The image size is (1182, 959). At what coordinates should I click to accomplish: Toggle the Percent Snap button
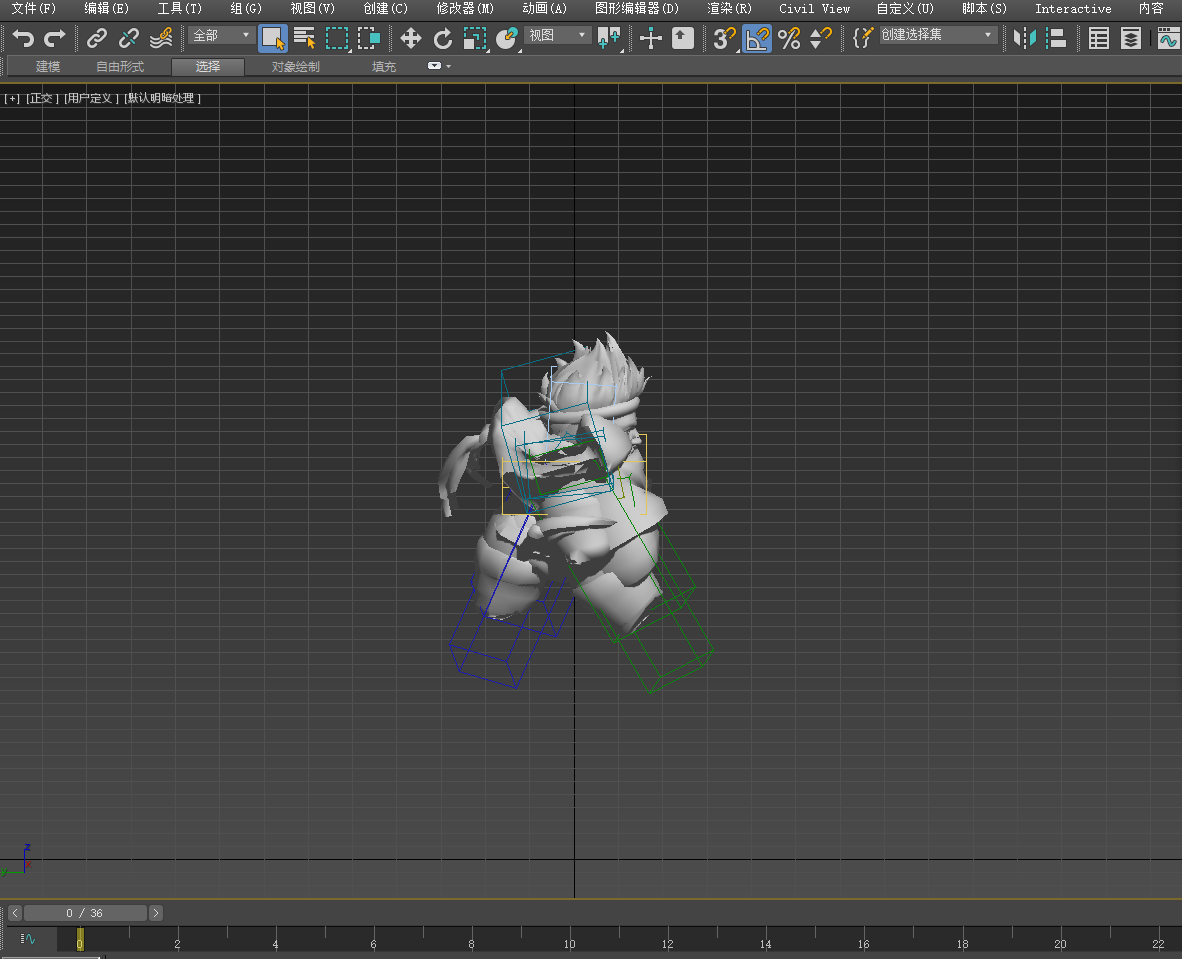789,38
